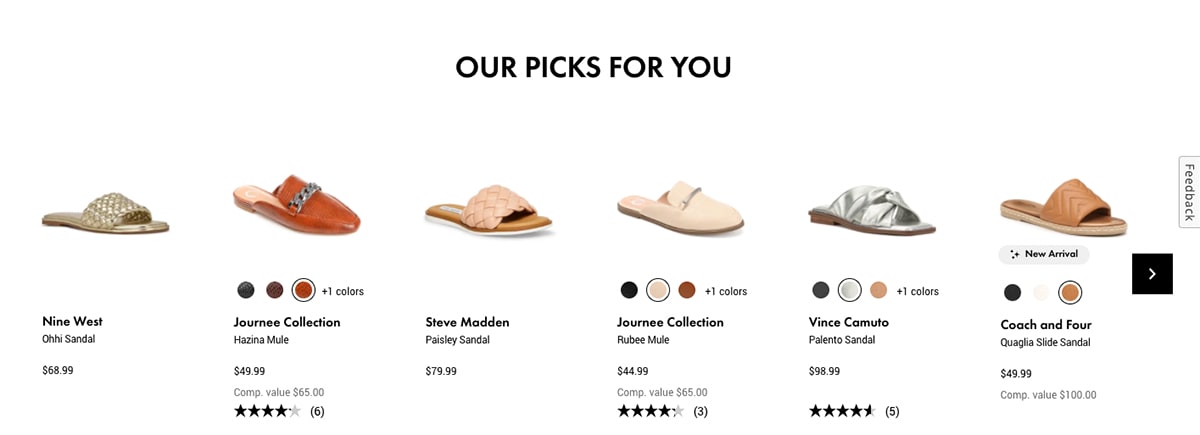Open the Nine West Ohhi Sandal image
Image resolution: width=1200 pixels, height=435 pixels.
coord(106,211)
